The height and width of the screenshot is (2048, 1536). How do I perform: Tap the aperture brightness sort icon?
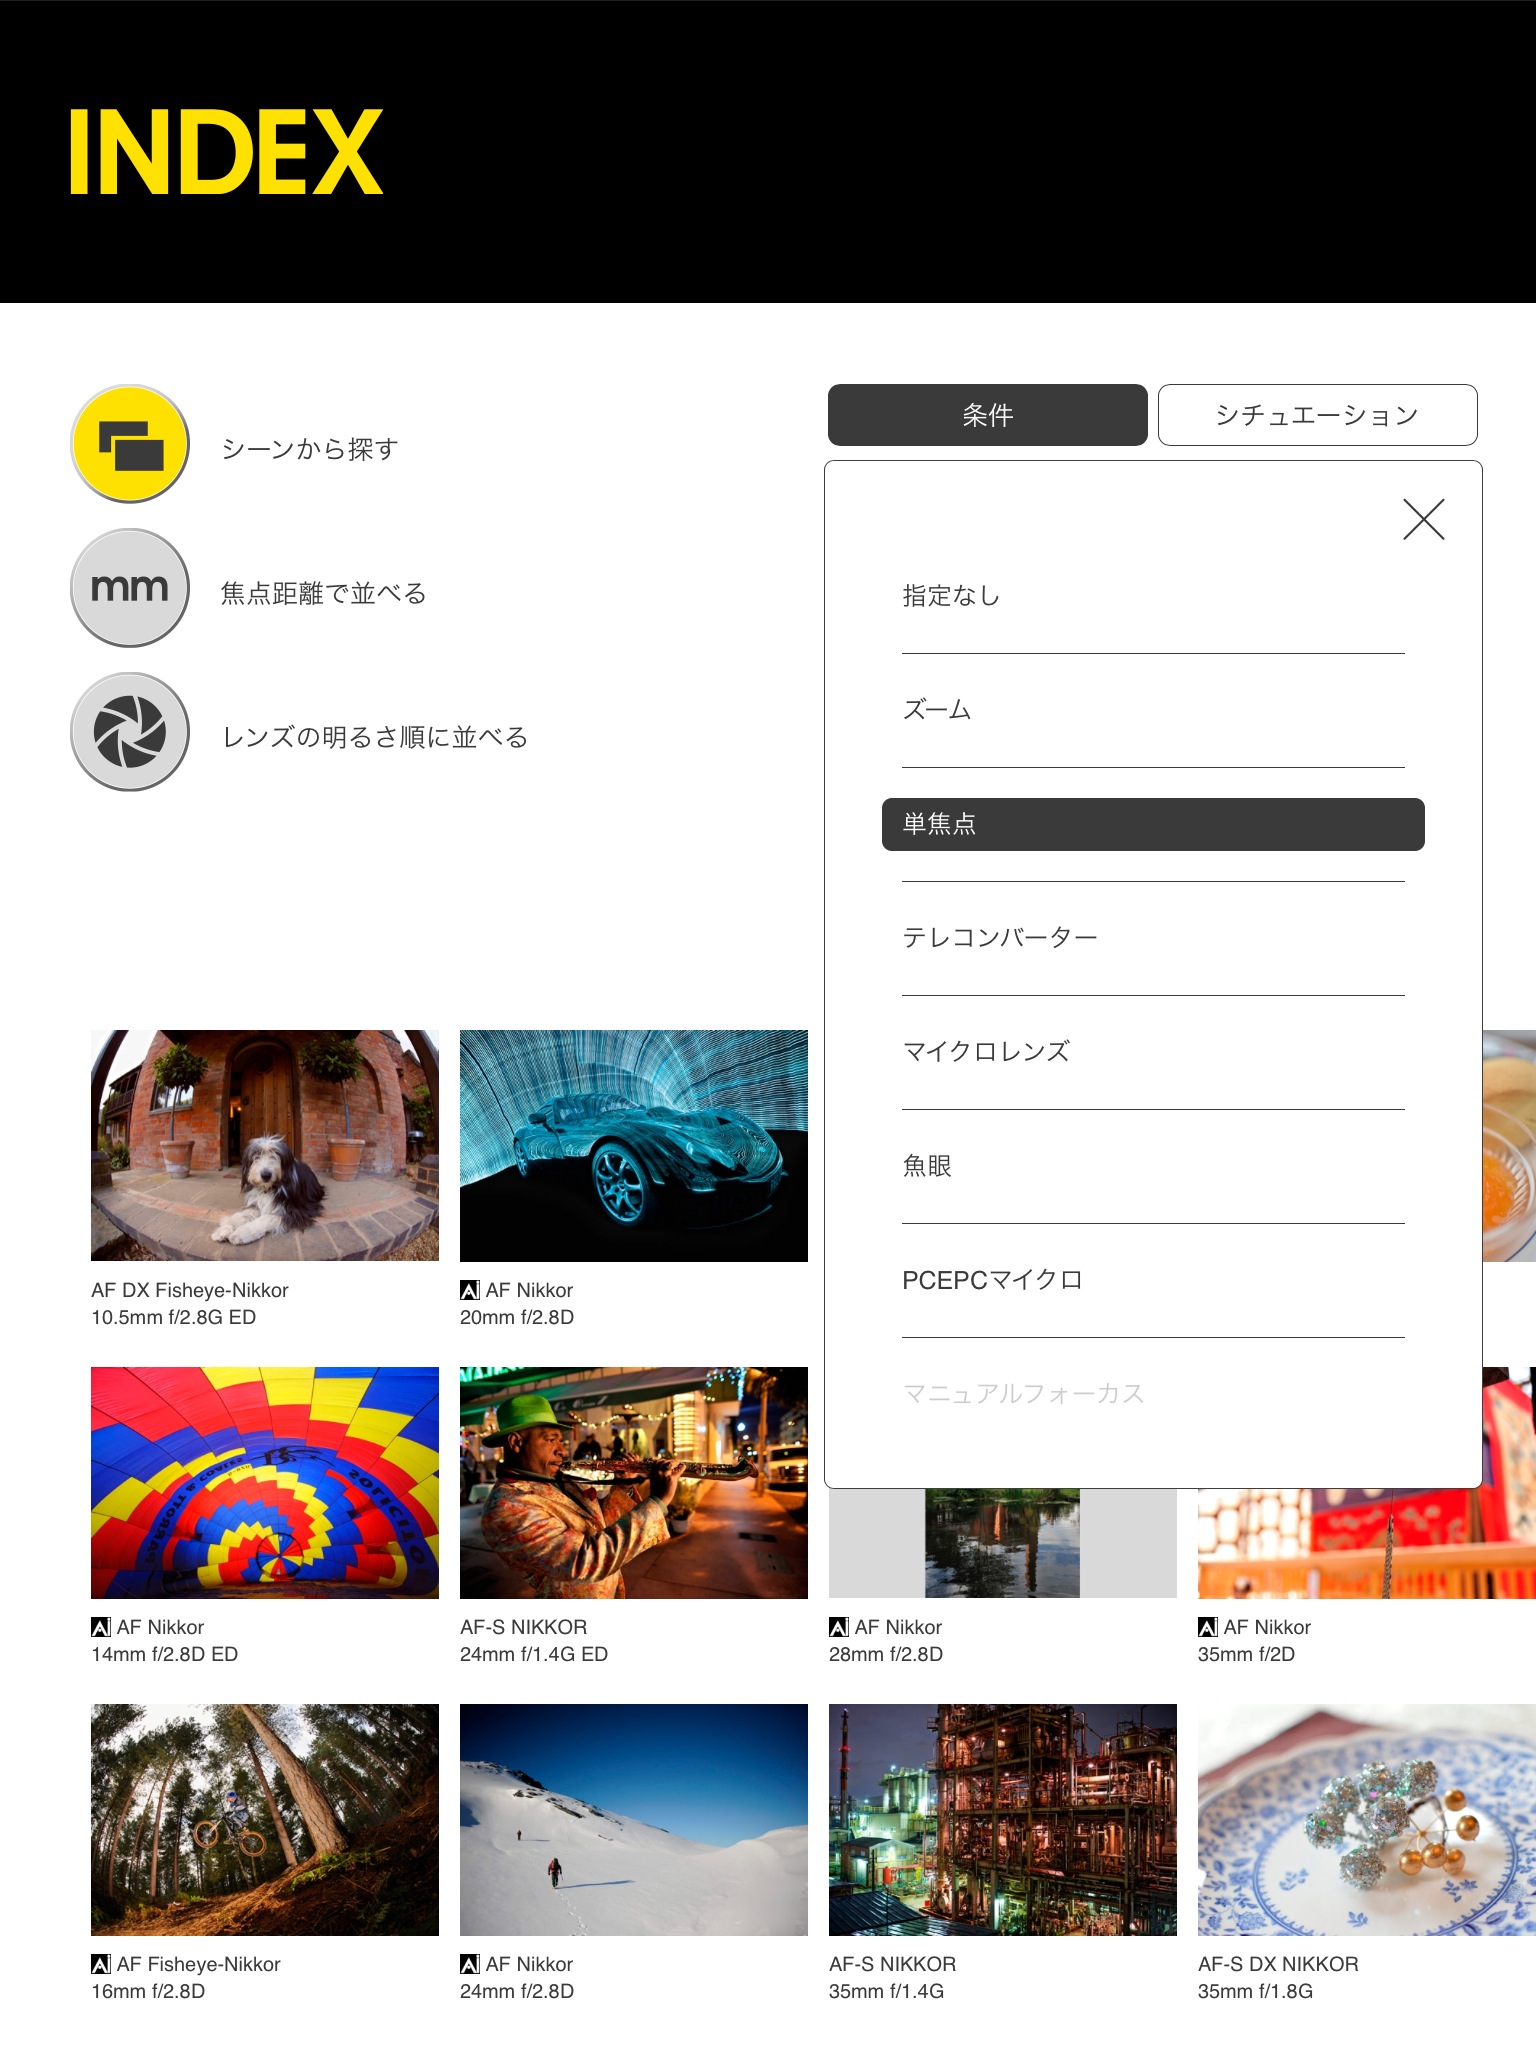point(130,732)
